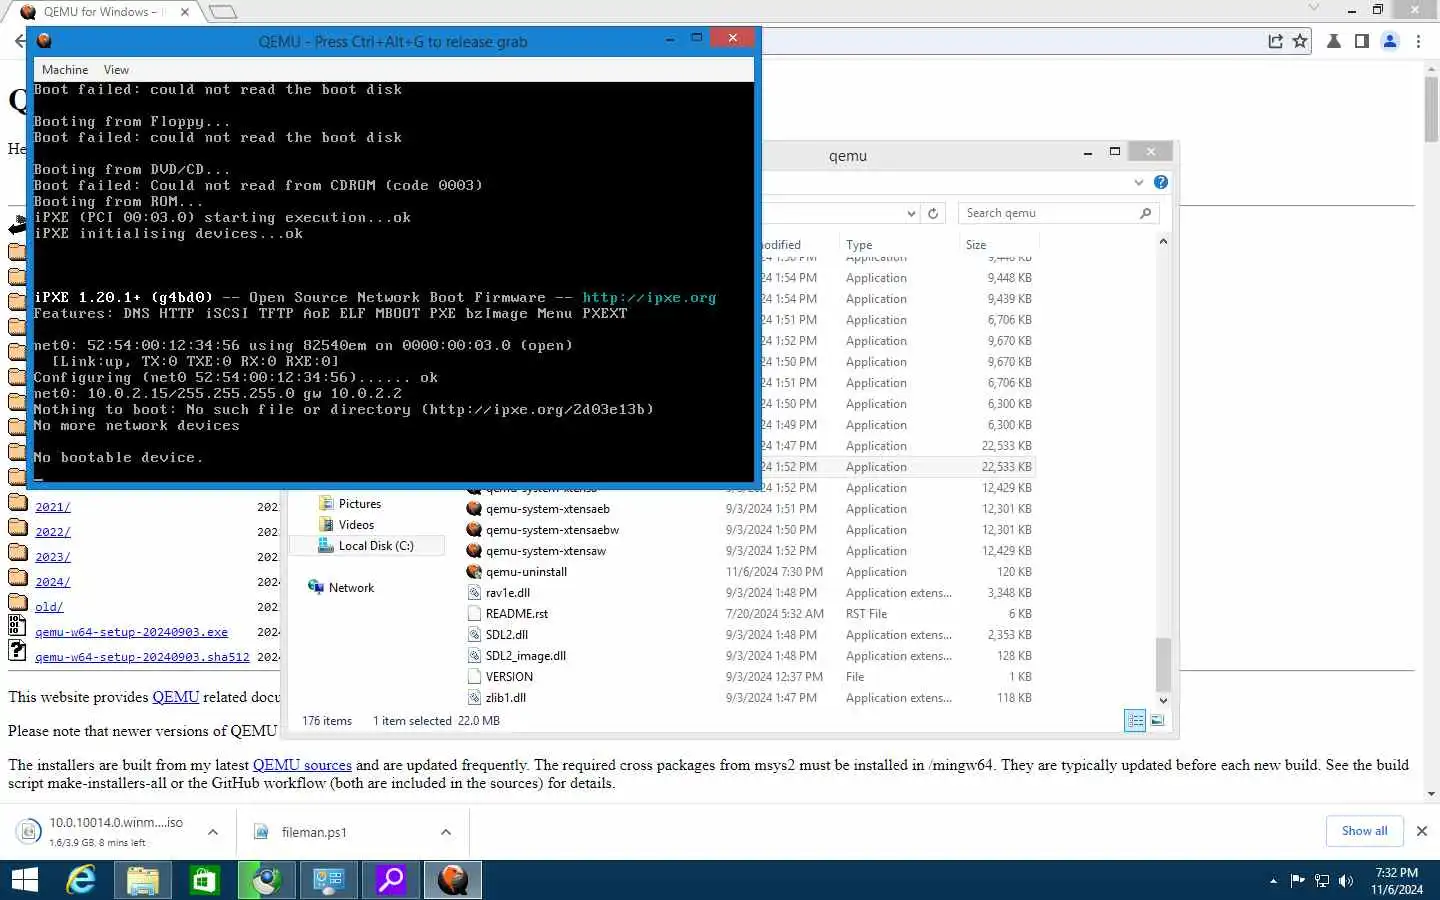Open File Explorer from taskbar
This screenshot has width=1440, height=900.
point(143,880)
